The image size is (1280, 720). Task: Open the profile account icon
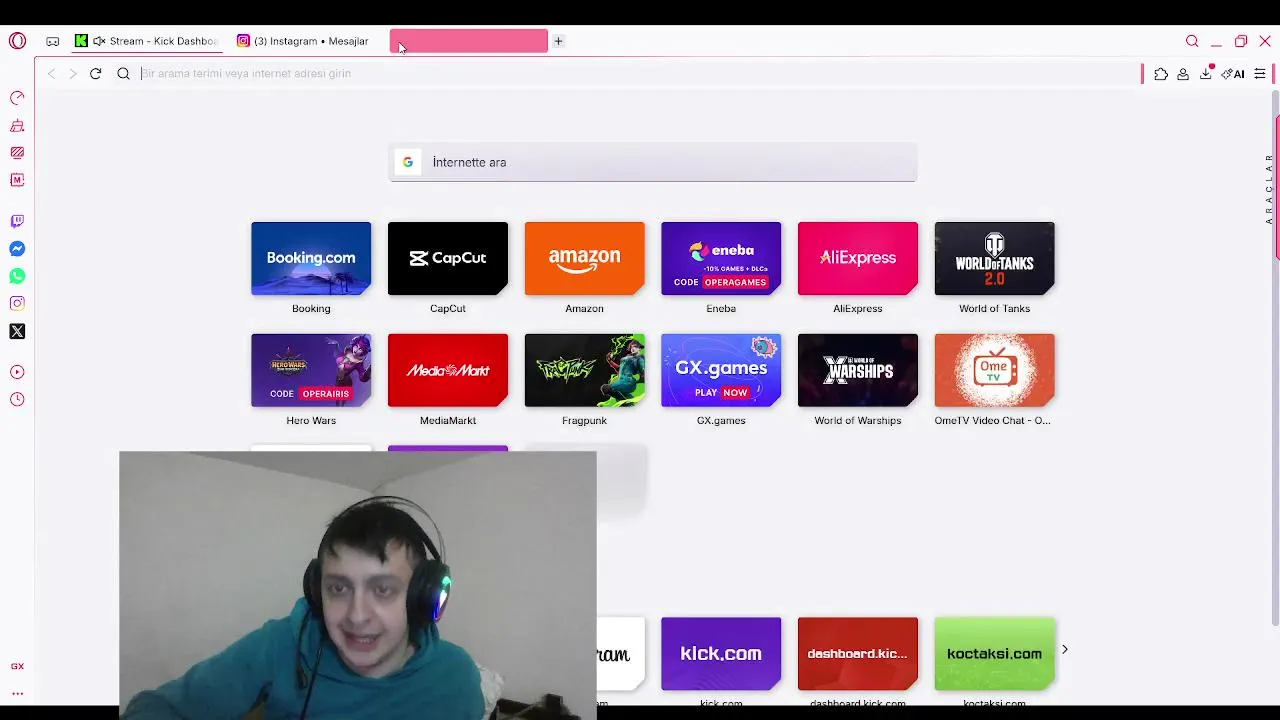(x=1183, y=74)
